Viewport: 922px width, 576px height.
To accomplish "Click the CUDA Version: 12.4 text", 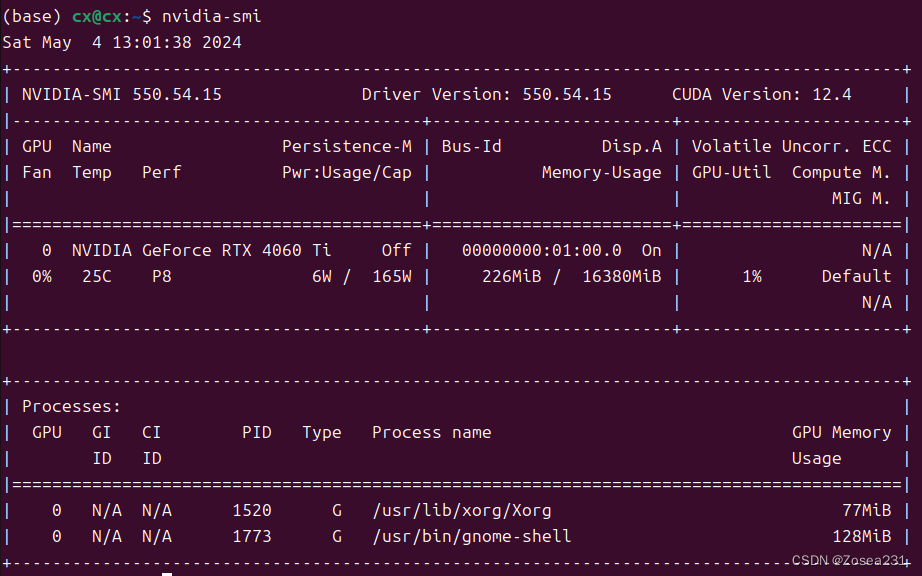I will (762, 94).
